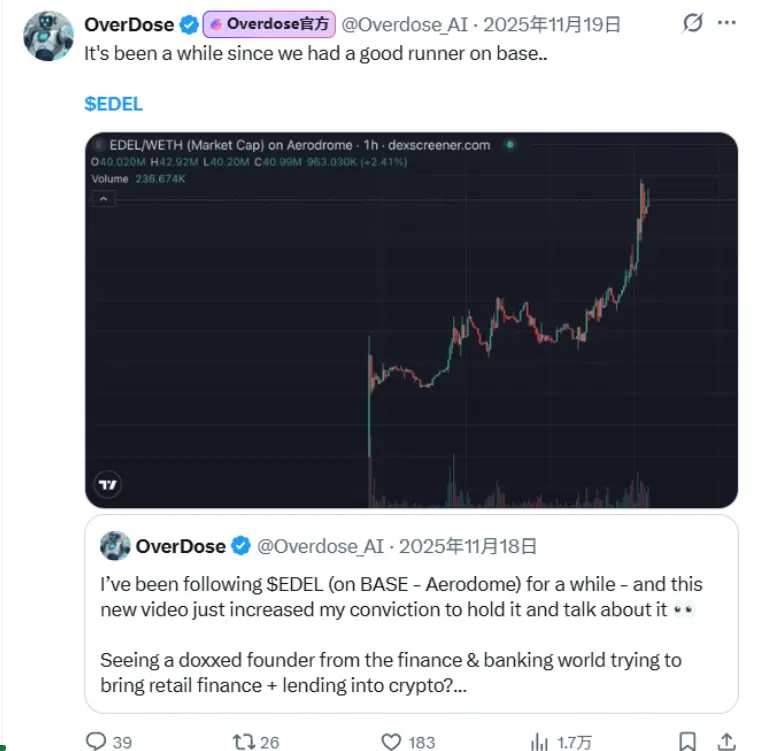Open the view count analytics icon
The height and width of the screenshot is (751, 776).
pyautogui.click(x=539, y=741)
